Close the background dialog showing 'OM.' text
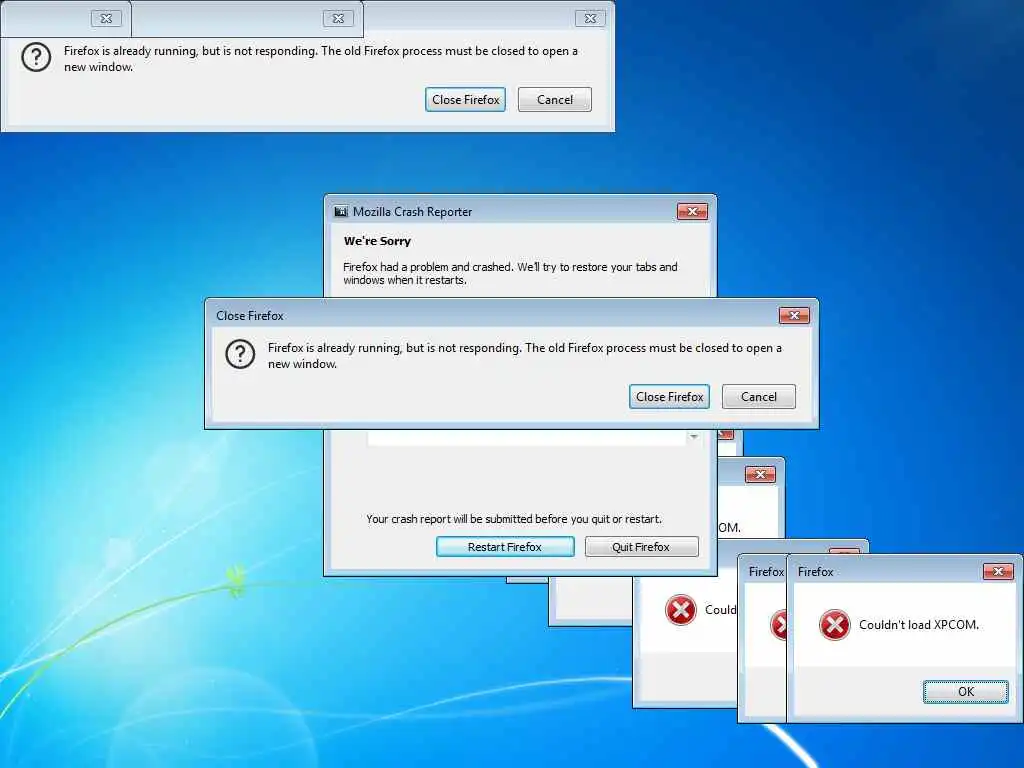 (x=760, y=475)
